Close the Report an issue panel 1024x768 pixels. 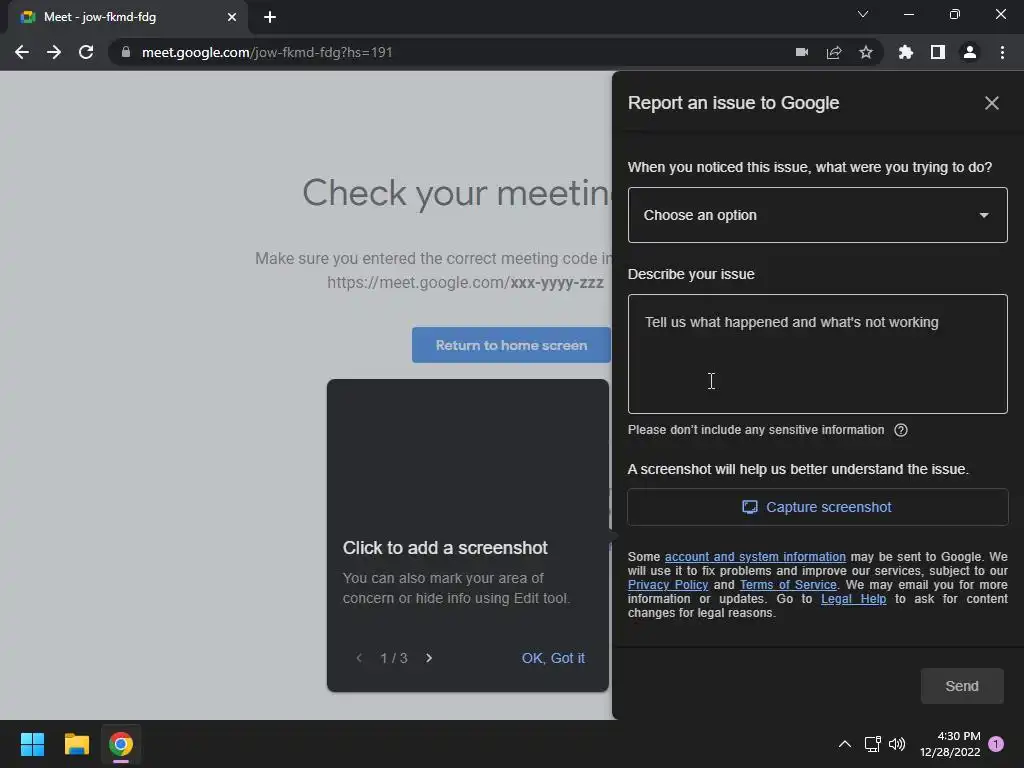coord(991,103)
